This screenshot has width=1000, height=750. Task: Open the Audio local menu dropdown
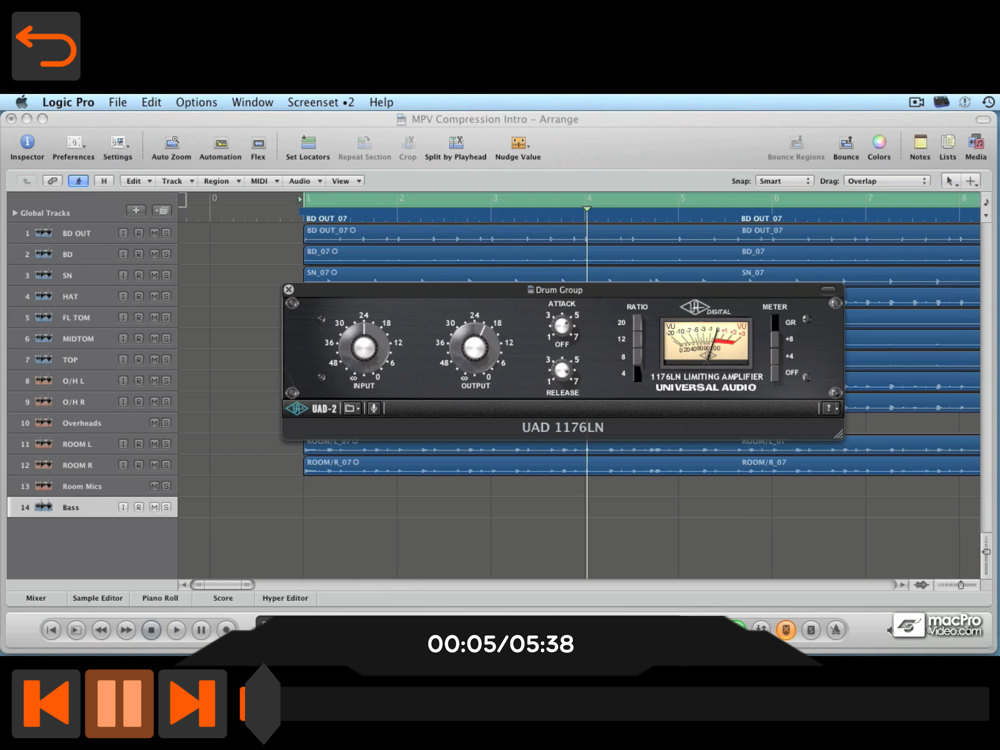tap(305, 181)
